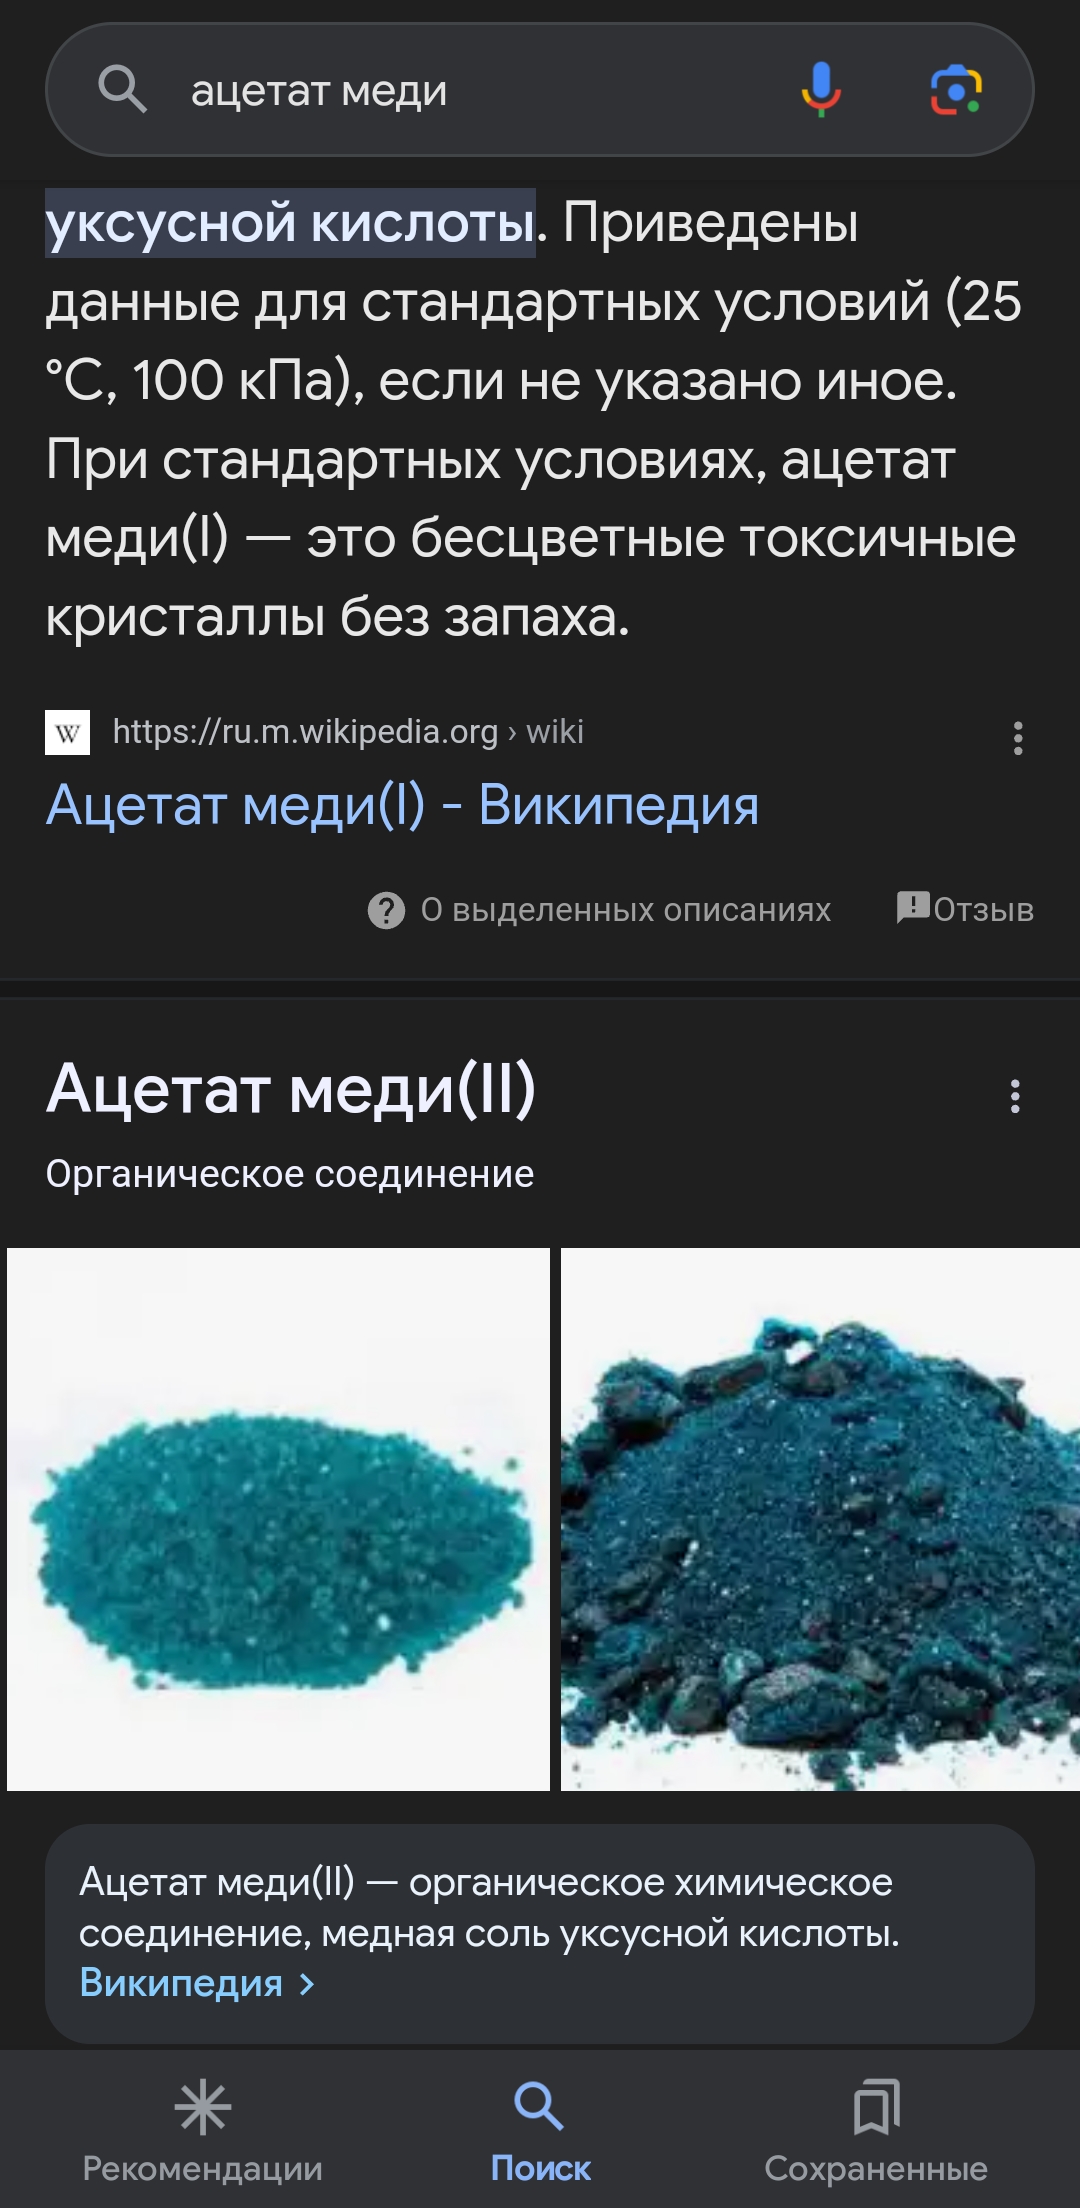This screenshot has width=1080, height=2208.
Task: Open the left copper acetate powder image
Action: pyautogui.click(x=278, y=1519)
